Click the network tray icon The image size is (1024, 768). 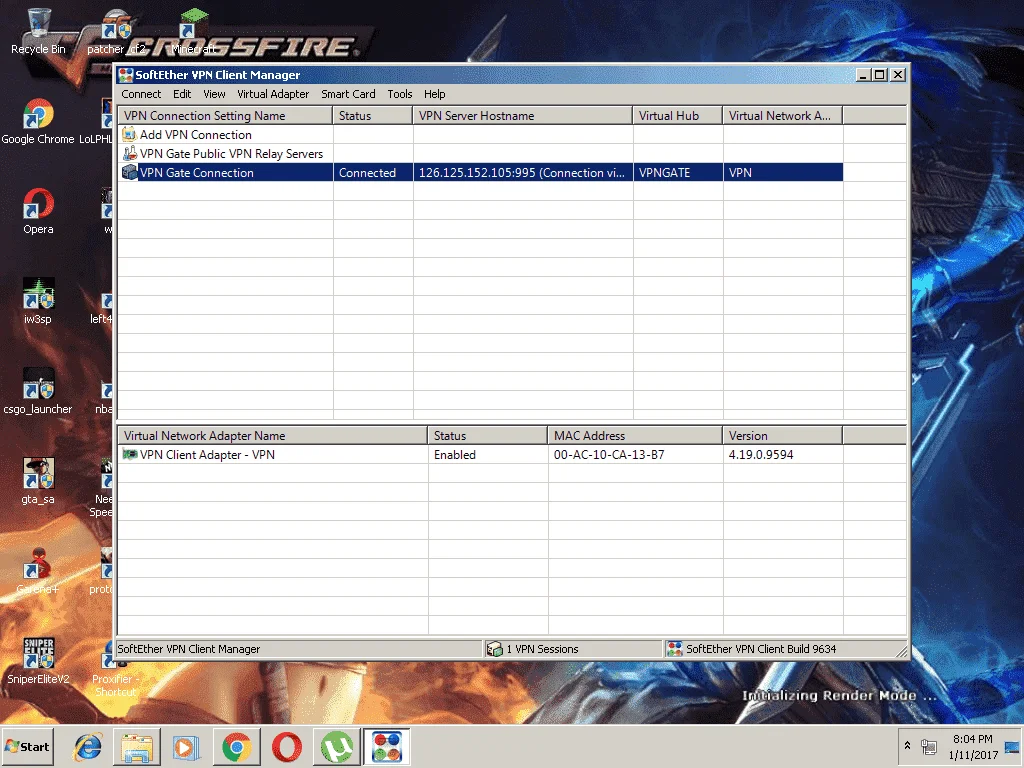[x=929, y=746]
